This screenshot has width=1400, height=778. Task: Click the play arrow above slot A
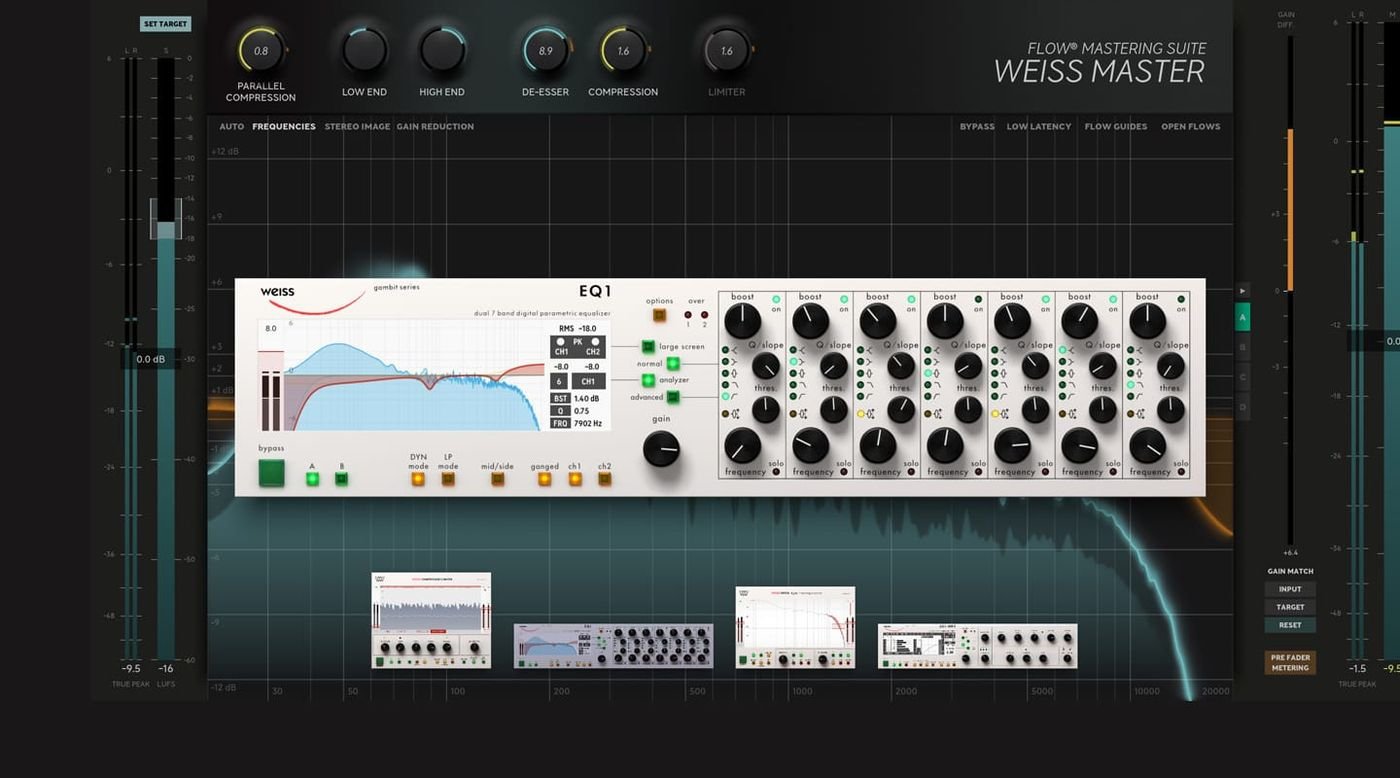pos(1243,291)
